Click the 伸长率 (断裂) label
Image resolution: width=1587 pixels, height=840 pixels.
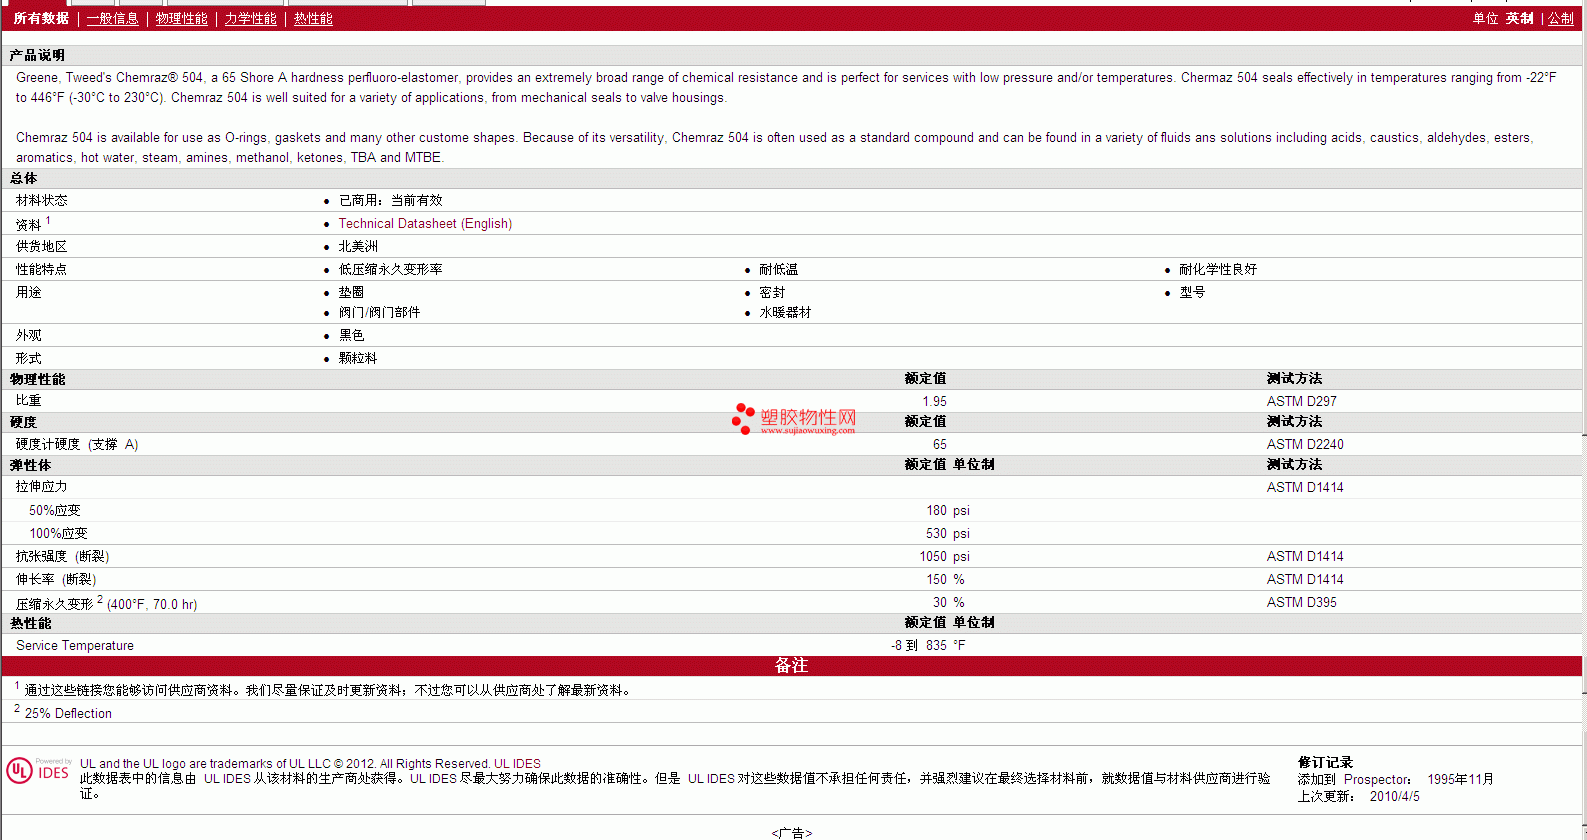(56, 579)
